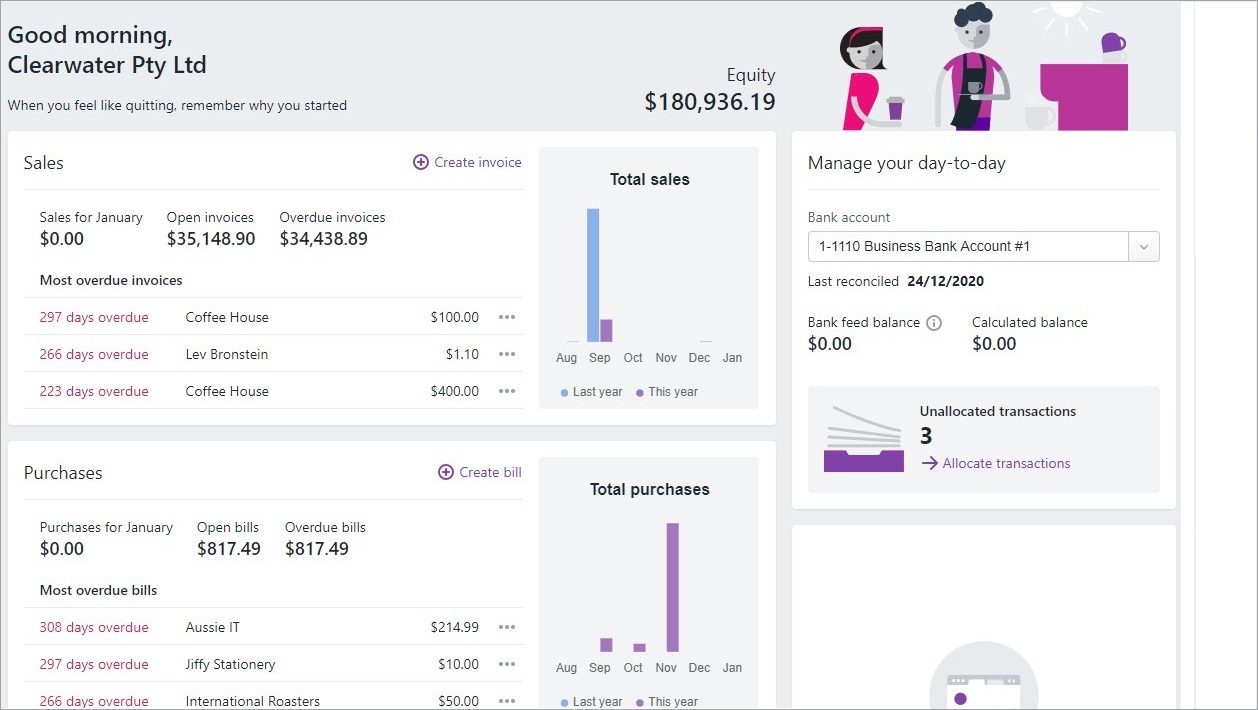Click the Aussie IT supplier name
This screenshot has height=710, width=1258.
point(213,627)
